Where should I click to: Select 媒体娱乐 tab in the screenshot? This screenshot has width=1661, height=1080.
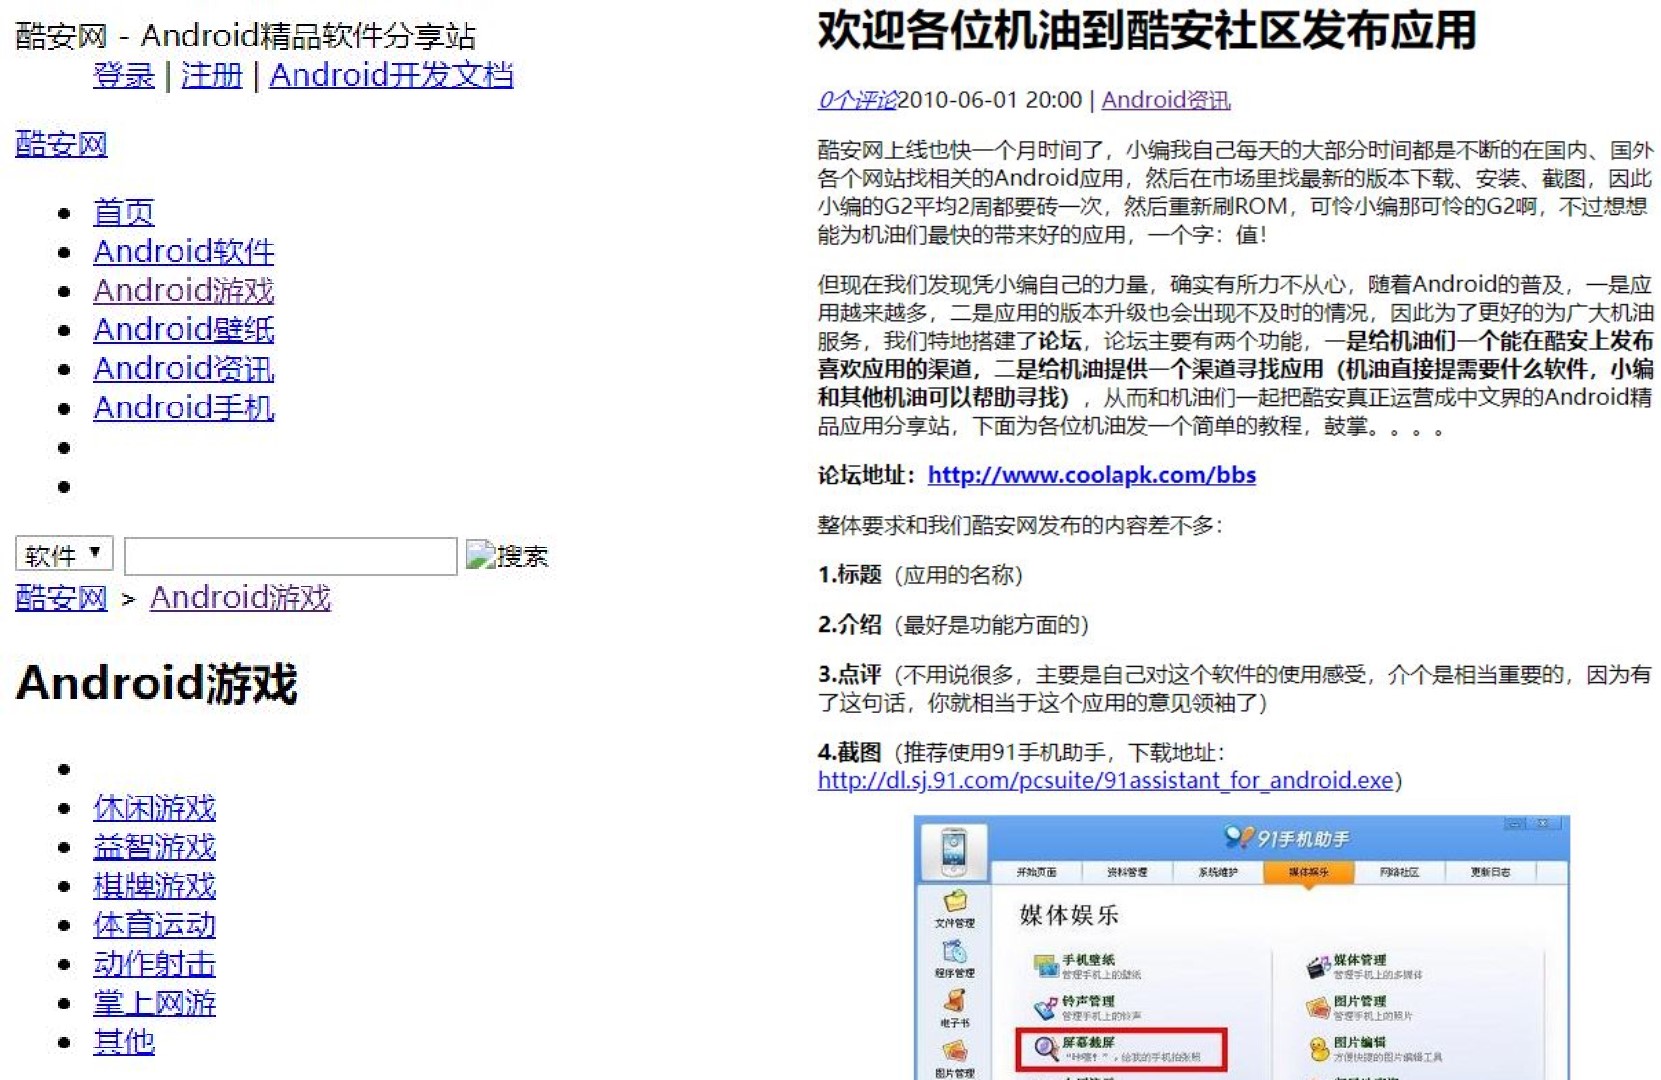[x=1308, y=872]
